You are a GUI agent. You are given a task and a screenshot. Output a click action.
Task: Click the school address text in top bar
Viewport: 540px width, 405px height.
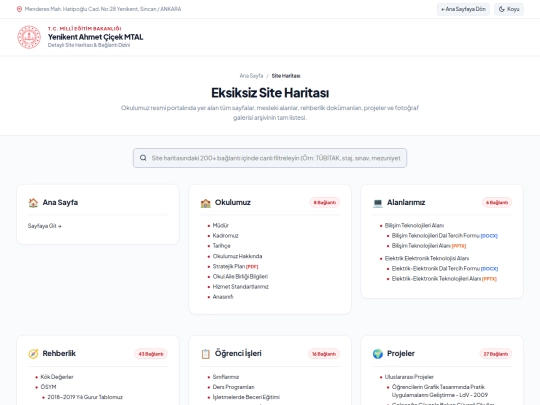pos(103,9)
